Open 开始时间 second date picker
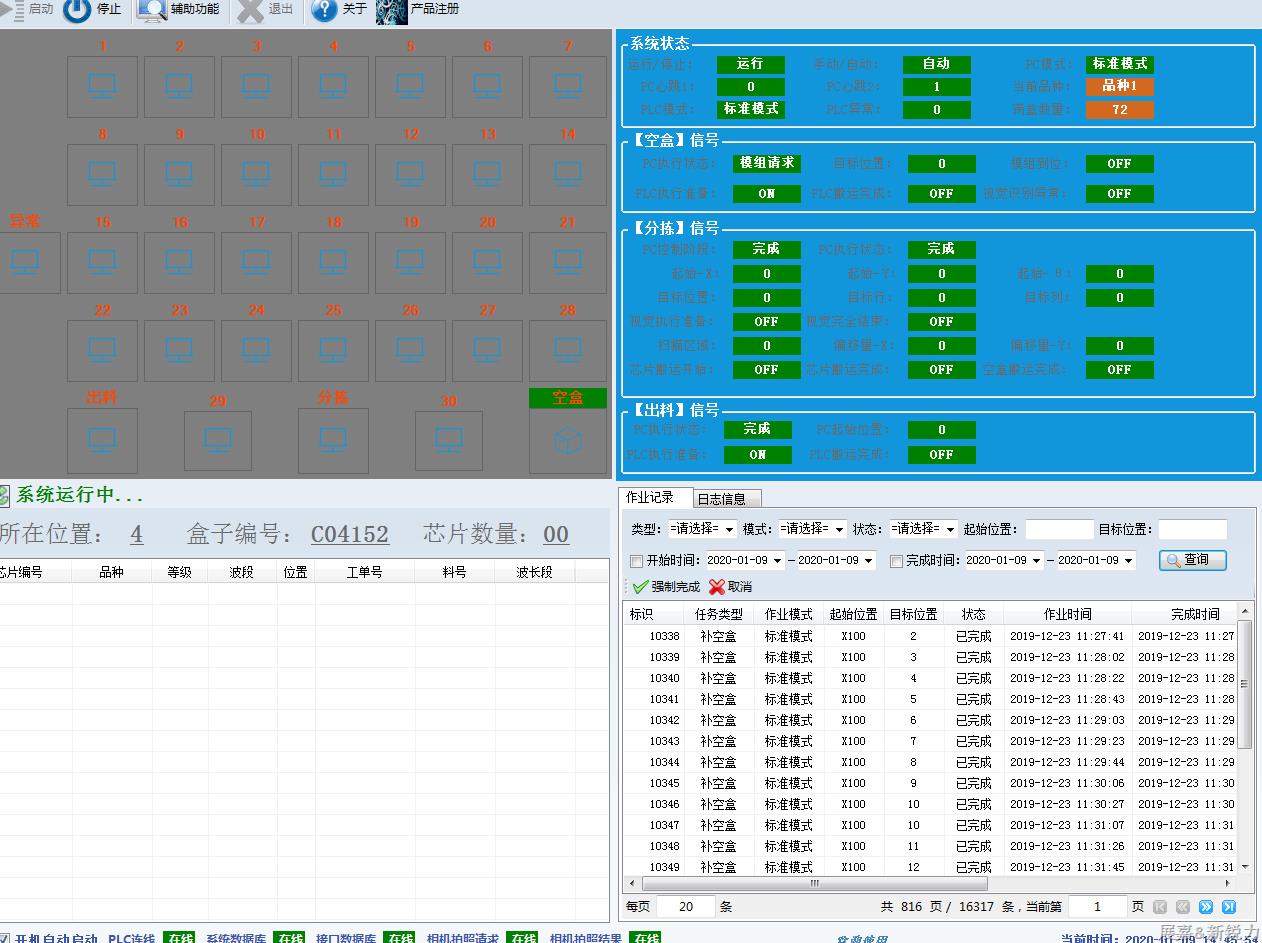 (836, 561)
